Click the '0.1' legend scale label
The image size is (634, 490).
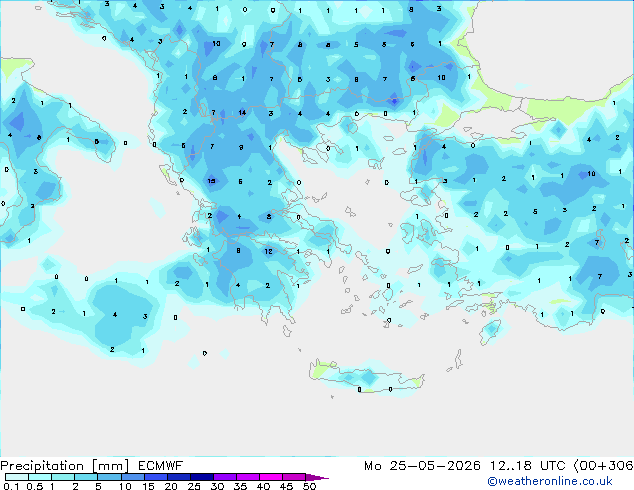point(11,486)
